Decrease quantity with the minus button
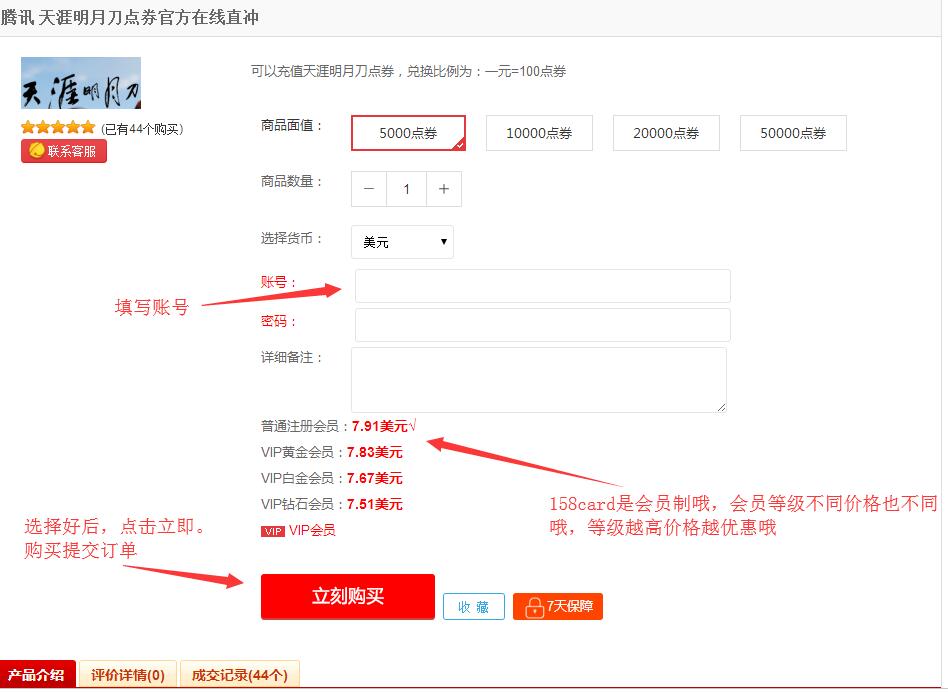This screenshot has height=698, width=948. click(x=369, y=189)
